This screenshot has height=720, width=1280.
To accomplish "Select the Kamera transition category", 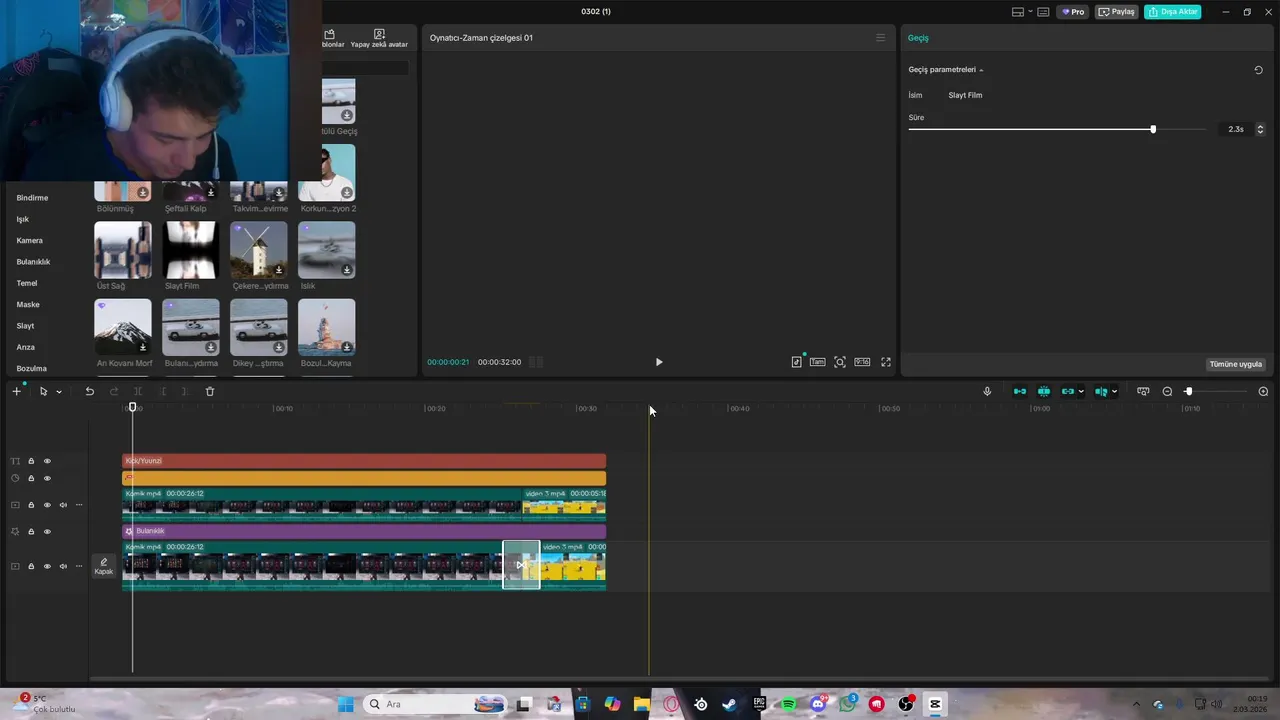I will 30,241.
